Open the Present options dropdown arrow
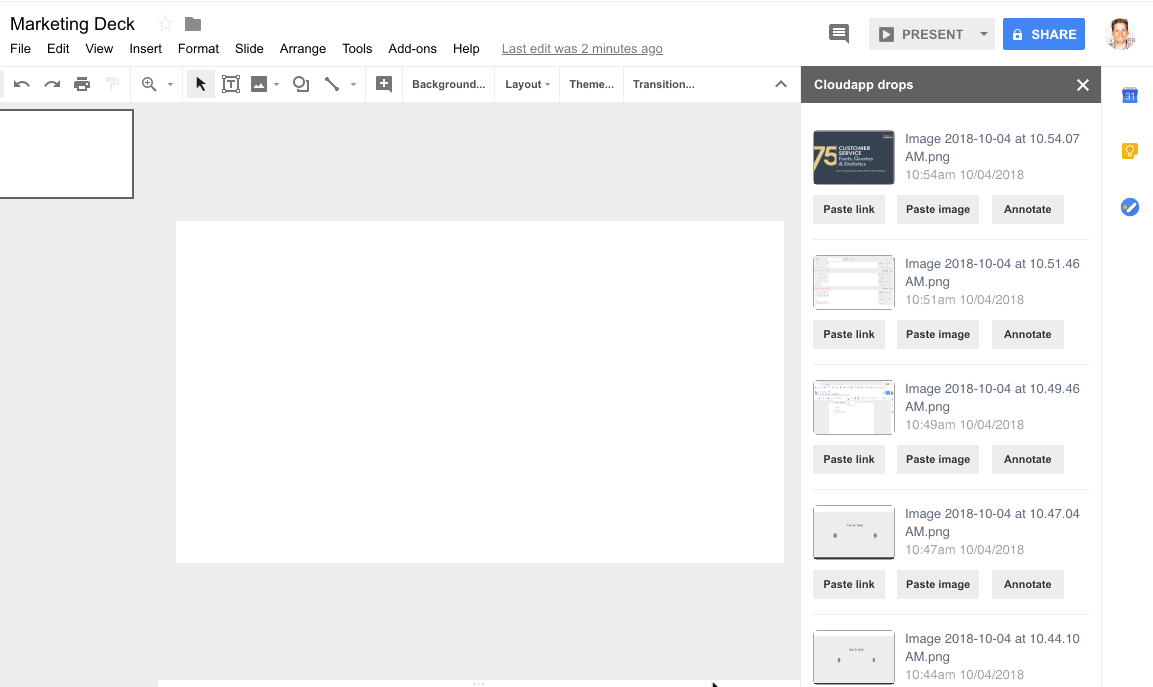1153x687 pixels. click(x=984, y=34)
